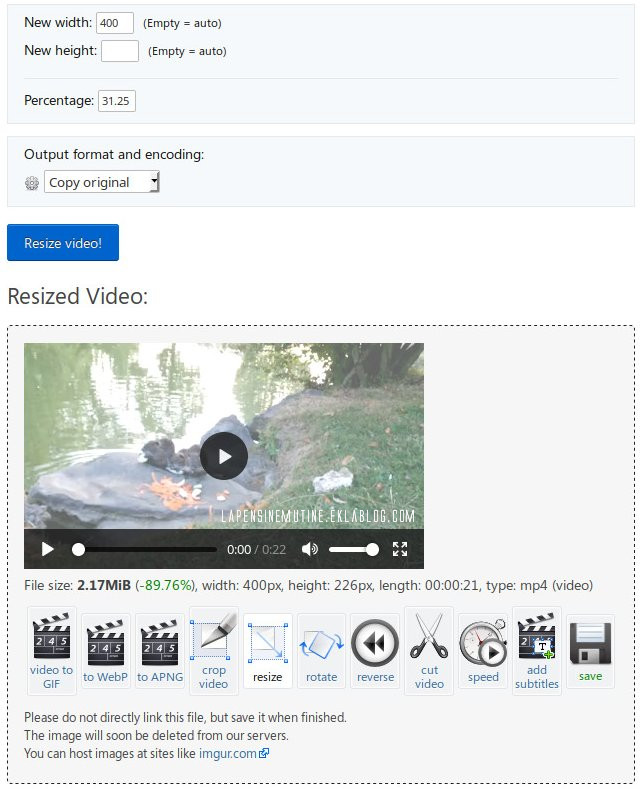
Task: Click the reverse video icon
Action: point(375,652)
